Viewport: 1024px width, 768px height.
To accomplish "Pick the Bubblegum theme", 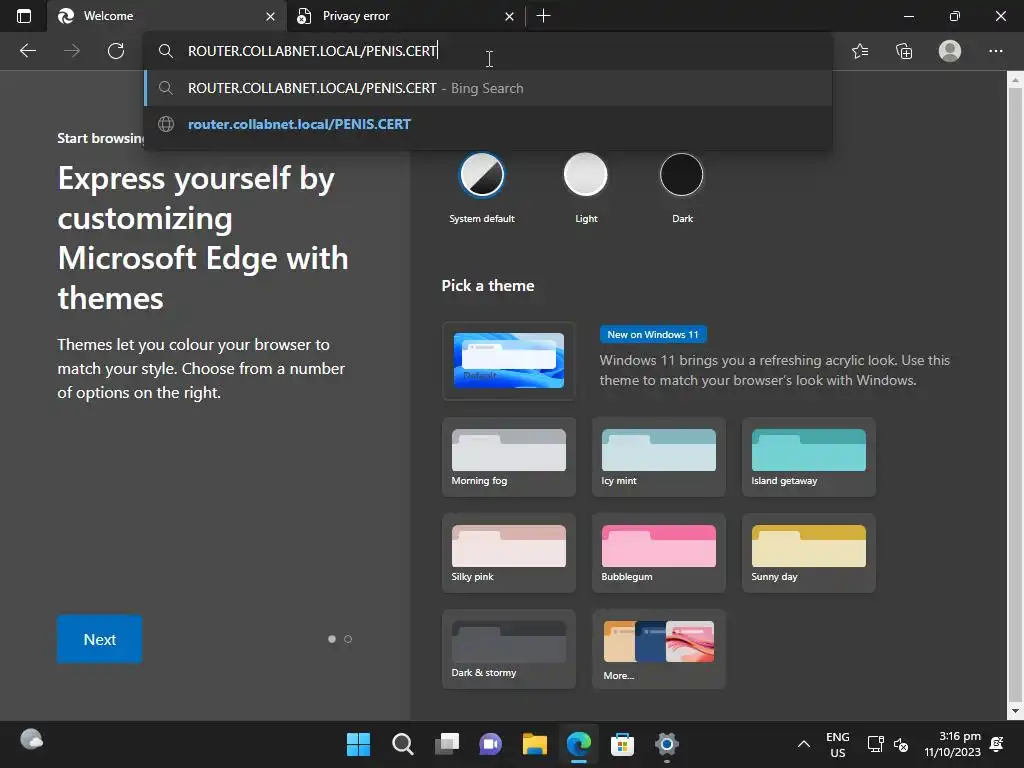I will [658, 553].
